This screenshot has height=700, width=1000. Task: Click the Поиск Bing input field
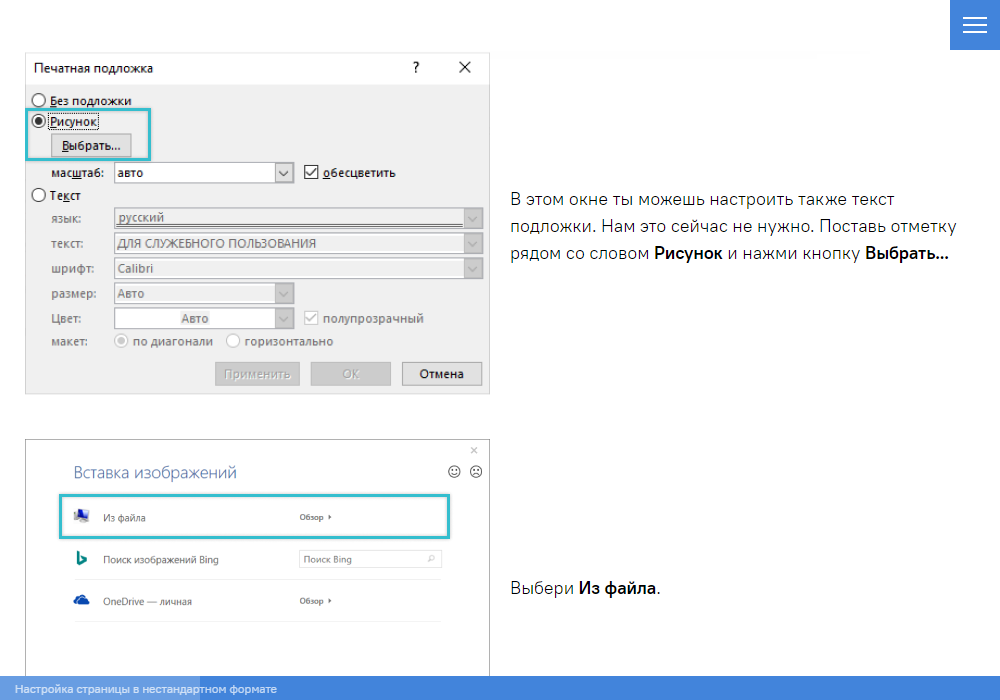[x=362, y=559]
